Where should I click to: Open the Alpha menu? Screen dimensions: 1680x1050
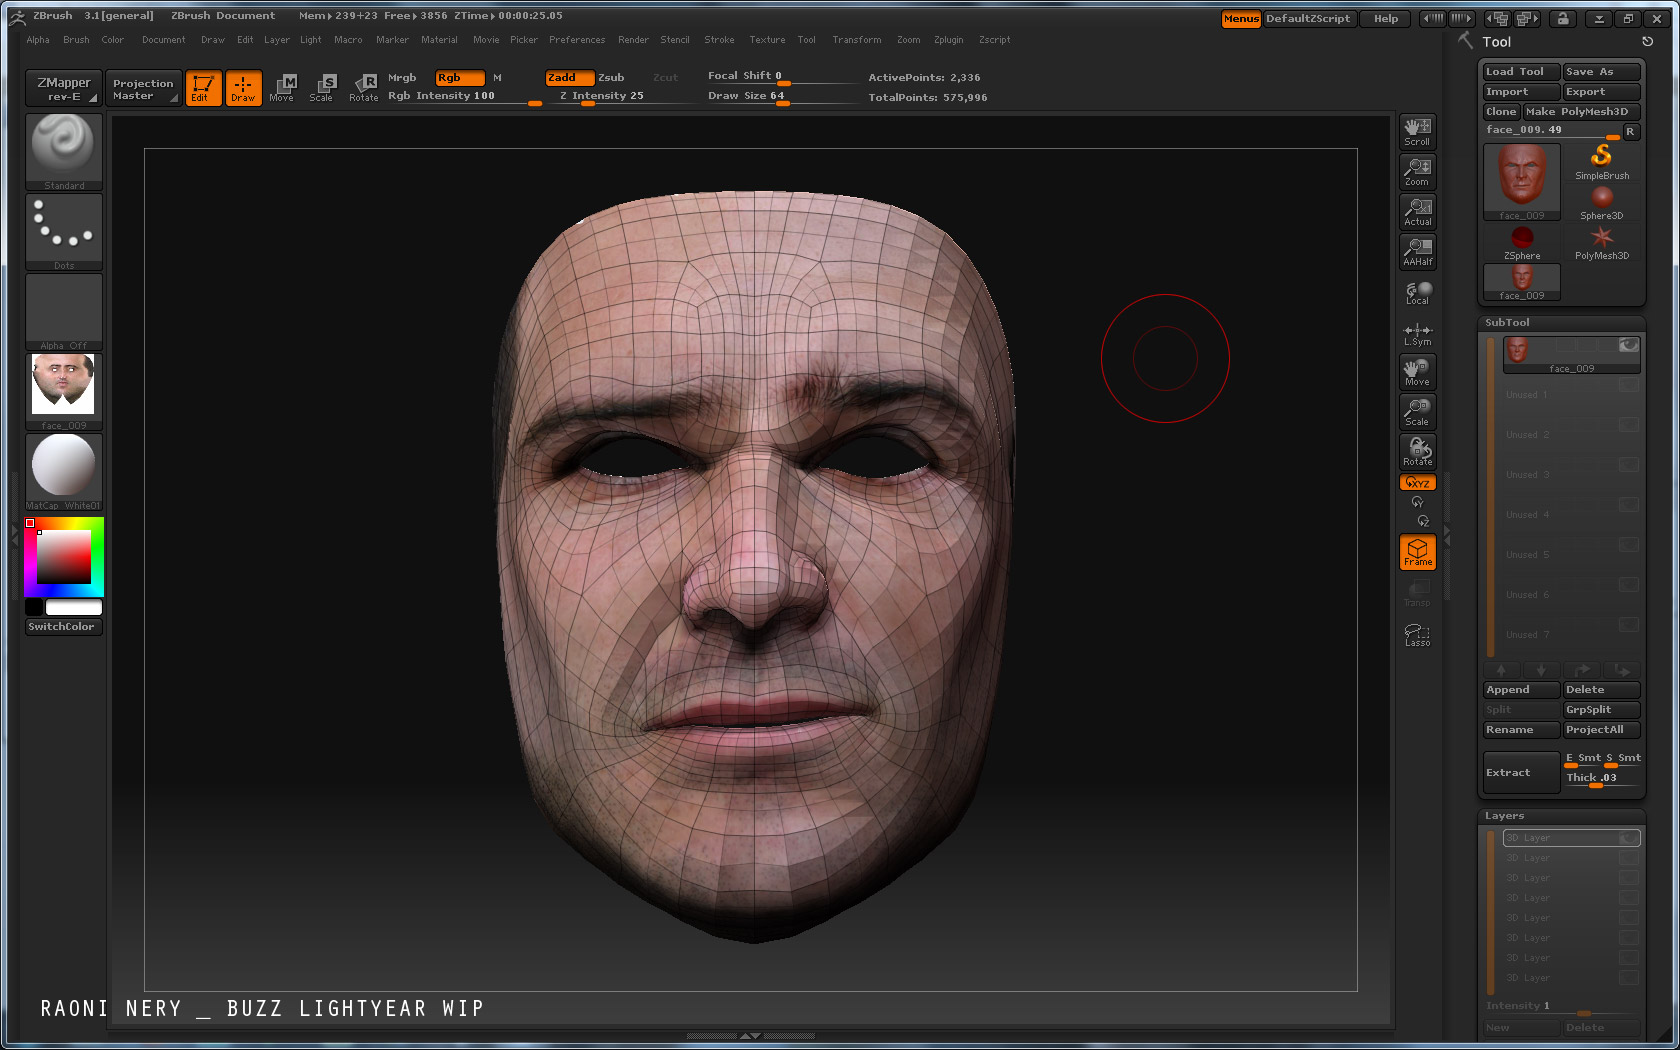click(x=38, y=40)
